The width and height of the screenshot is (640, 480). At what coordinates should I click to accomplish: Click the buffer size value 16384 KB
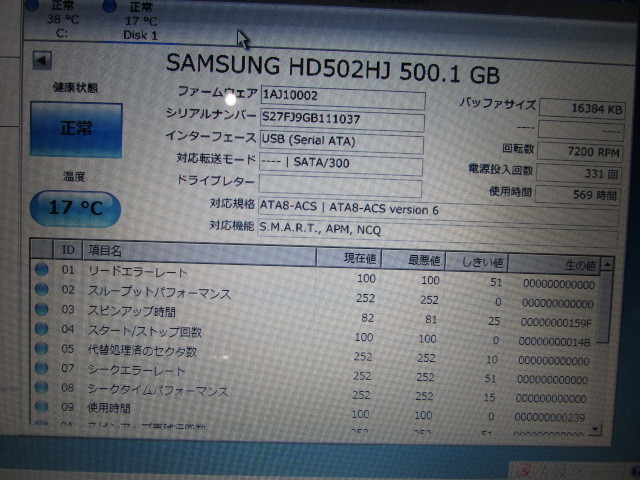[x=582, y=109]
